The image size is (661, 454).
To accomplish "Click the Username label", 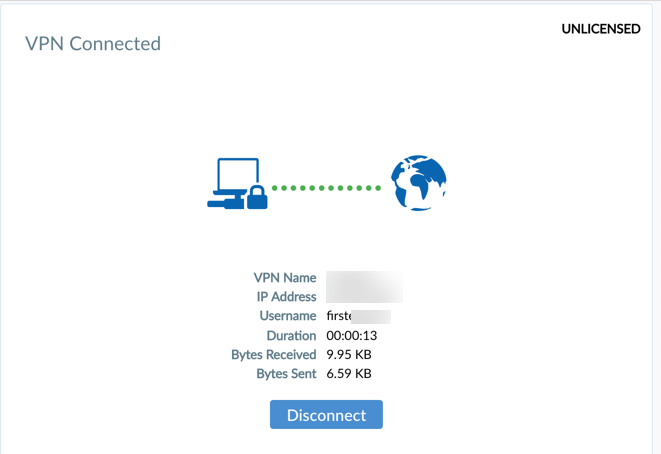I will pos(288,315).
